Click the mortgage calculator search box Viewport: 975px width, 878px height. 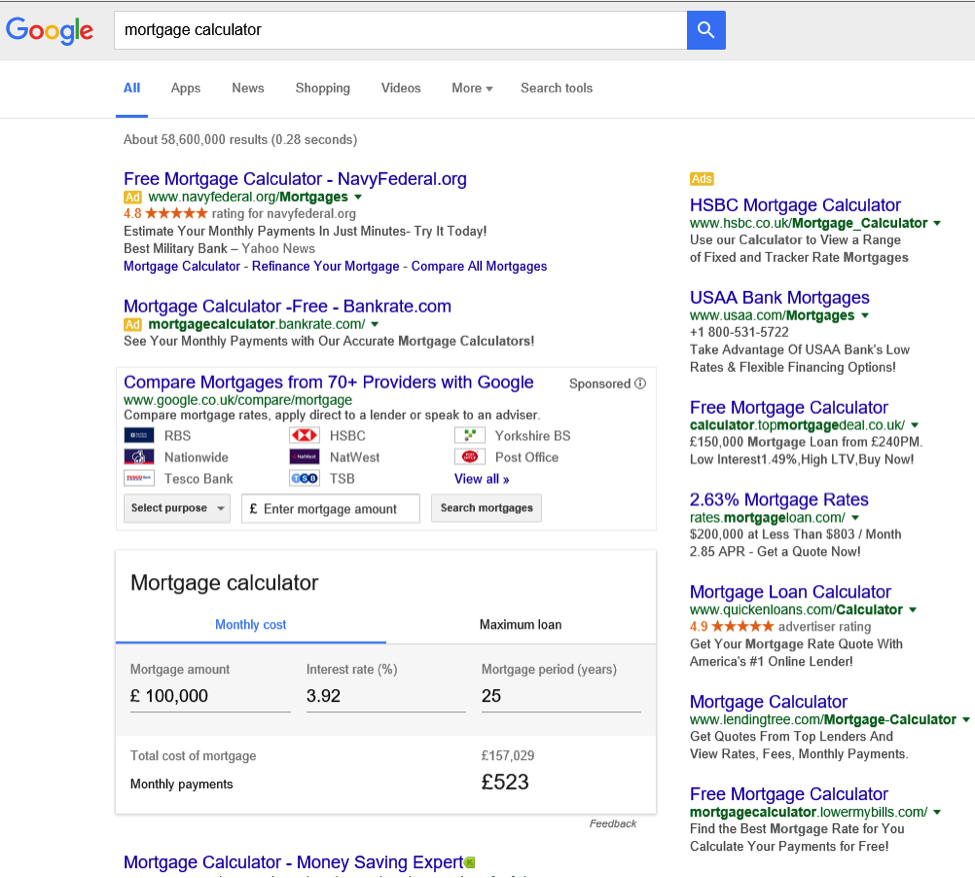tap(400, 30)
